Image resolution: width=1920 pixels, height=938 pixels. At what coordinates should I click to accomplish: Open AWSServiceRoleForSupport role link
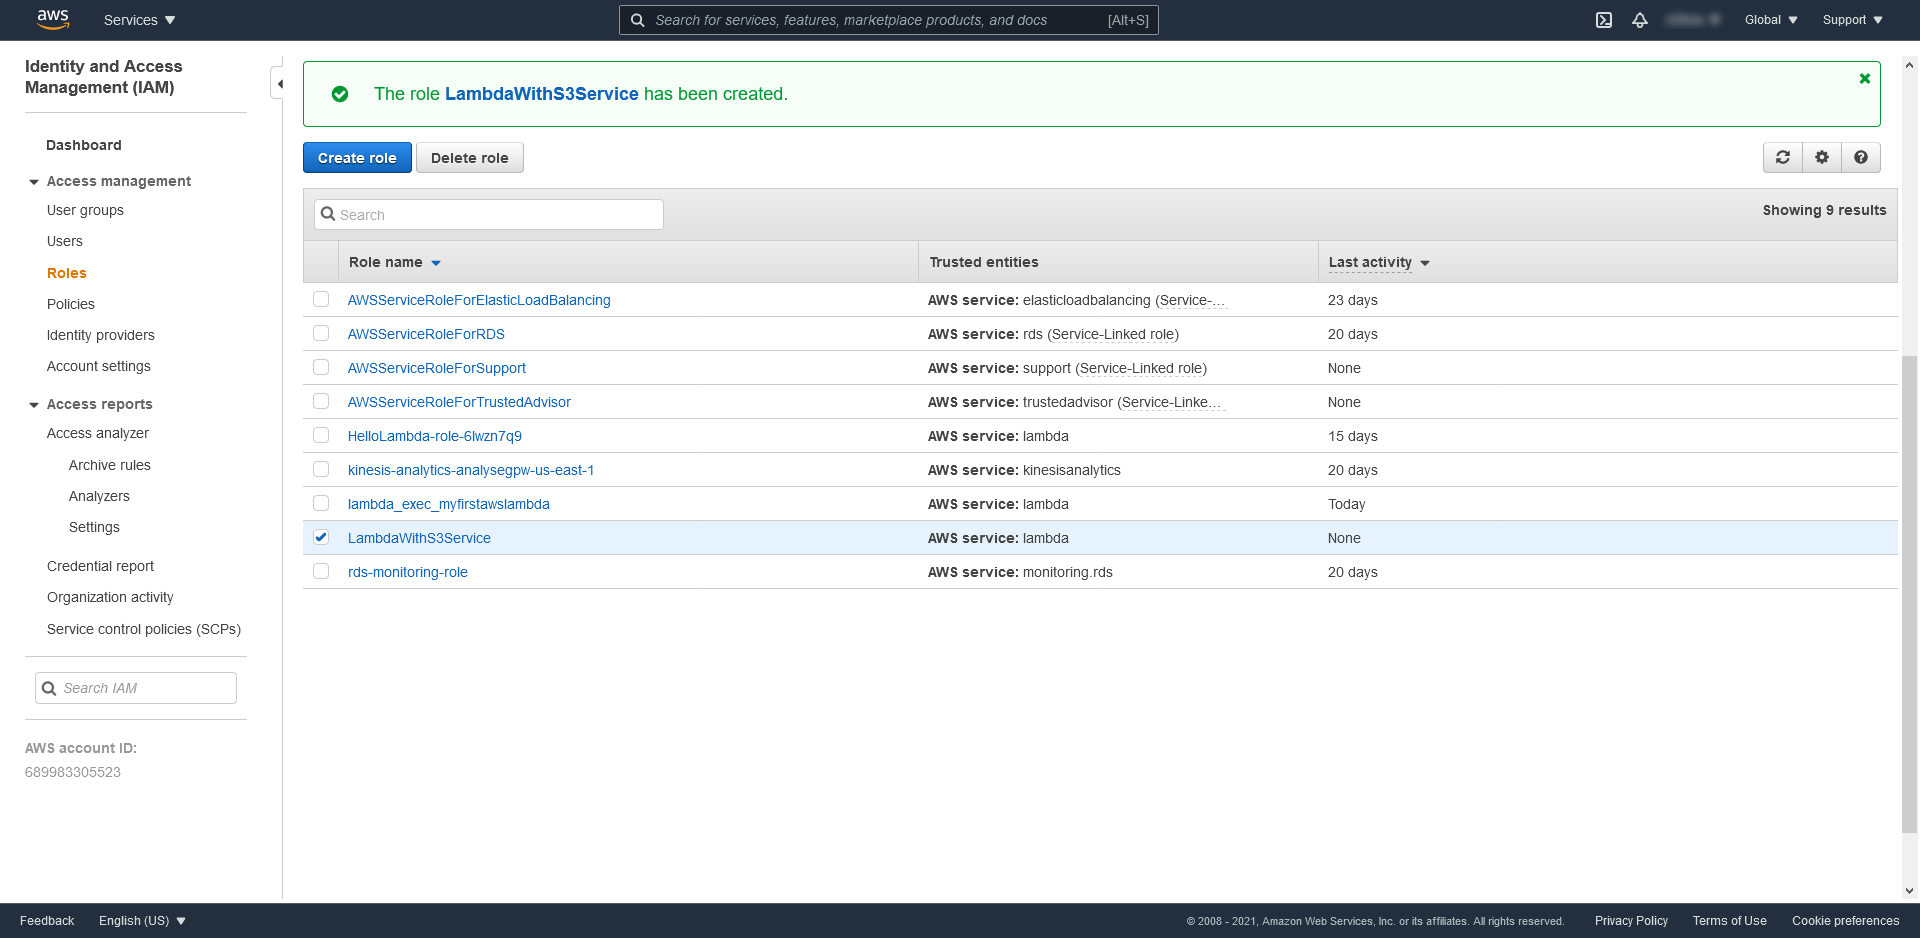coord(437,368)
